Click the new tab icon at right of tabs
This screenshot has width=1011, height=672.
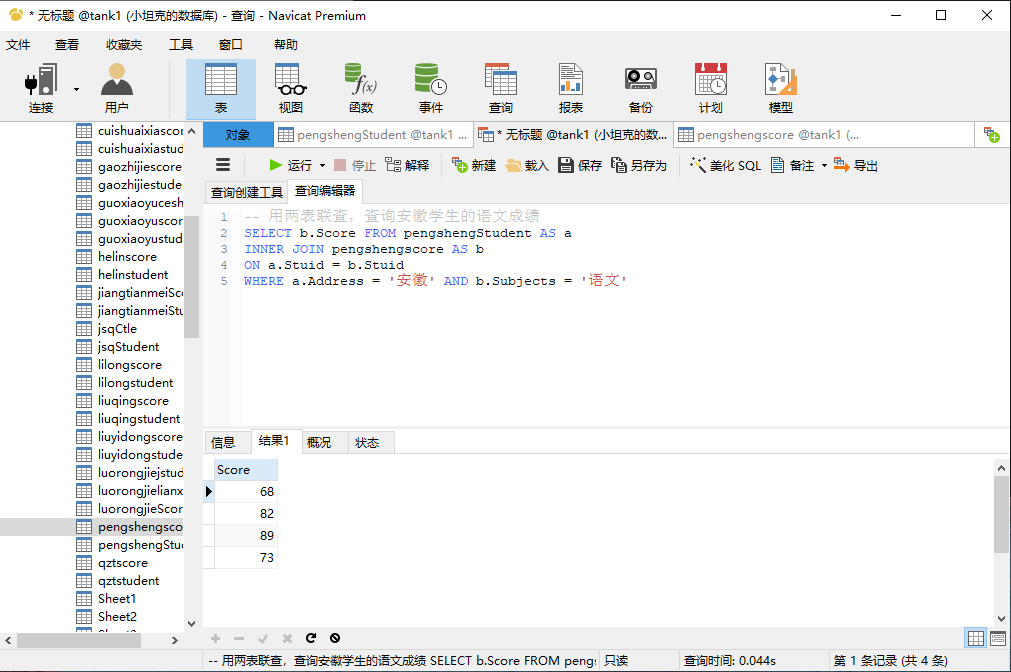[992, 135]
